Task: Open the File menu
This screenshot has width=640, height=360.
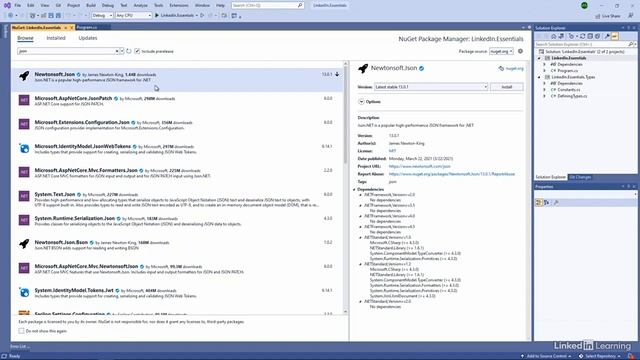Action: [x=18, y=5]
